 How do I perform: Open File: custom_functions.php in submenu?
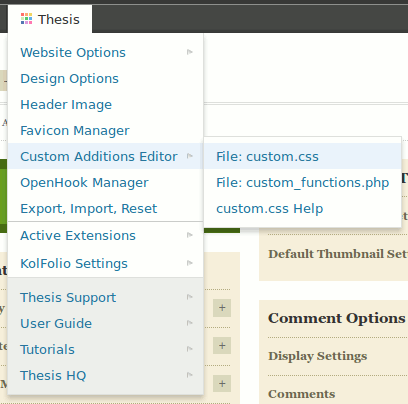coord(302,182)
